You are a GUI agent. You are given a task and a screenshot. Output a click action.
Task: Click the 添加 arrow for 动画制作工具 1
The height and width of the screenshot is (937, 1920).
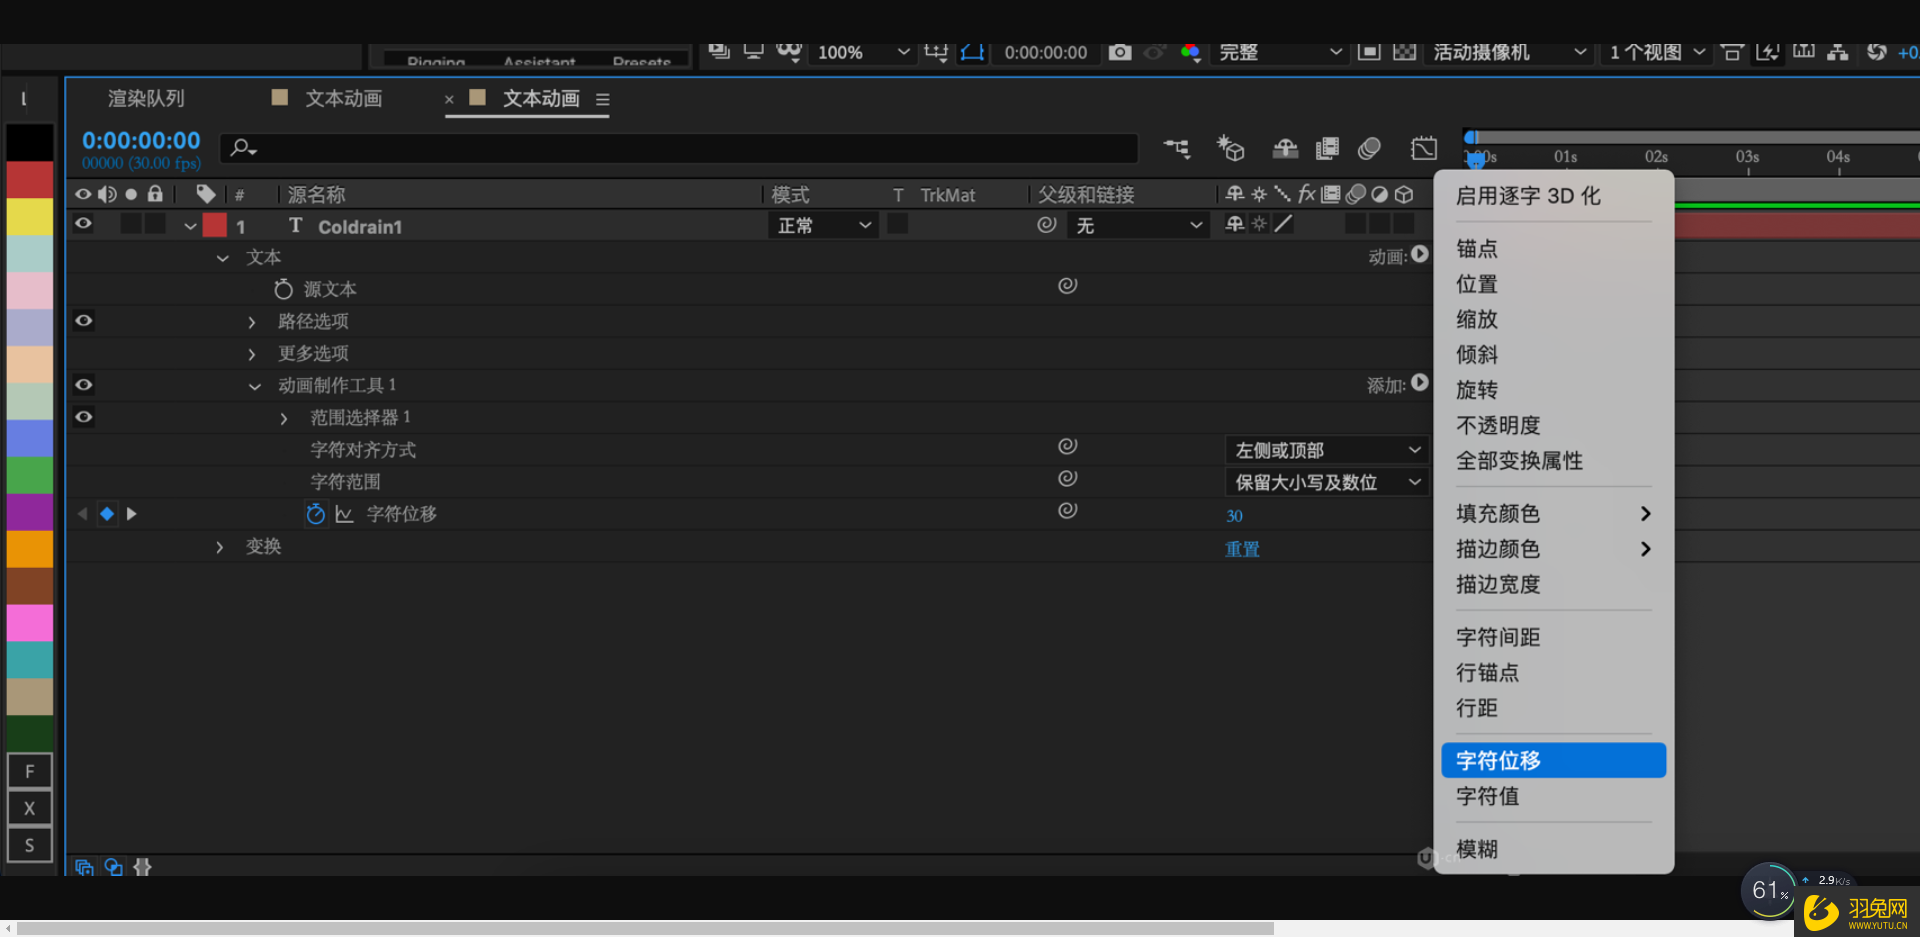pyautogui.click(x=1421, y=383)
